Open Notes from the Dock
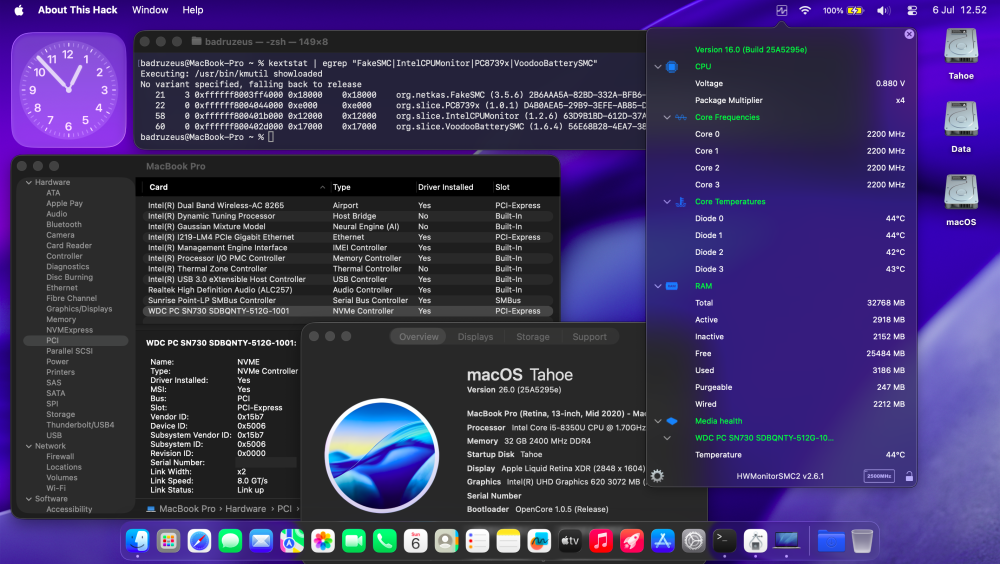 coord(508,541)
